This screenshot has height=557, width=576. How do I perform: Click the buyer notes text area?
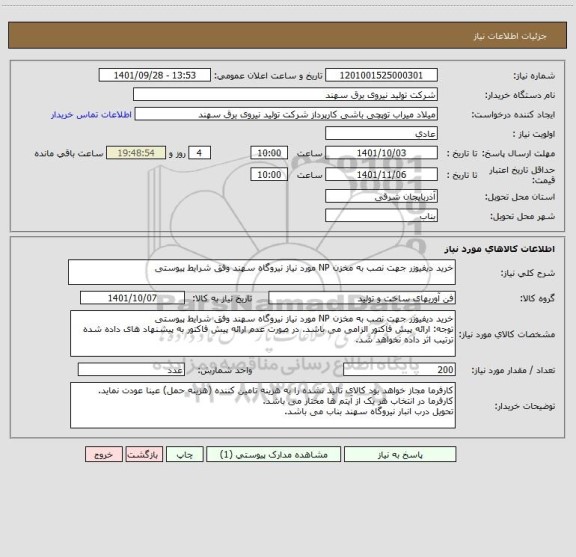click(263, 405)
